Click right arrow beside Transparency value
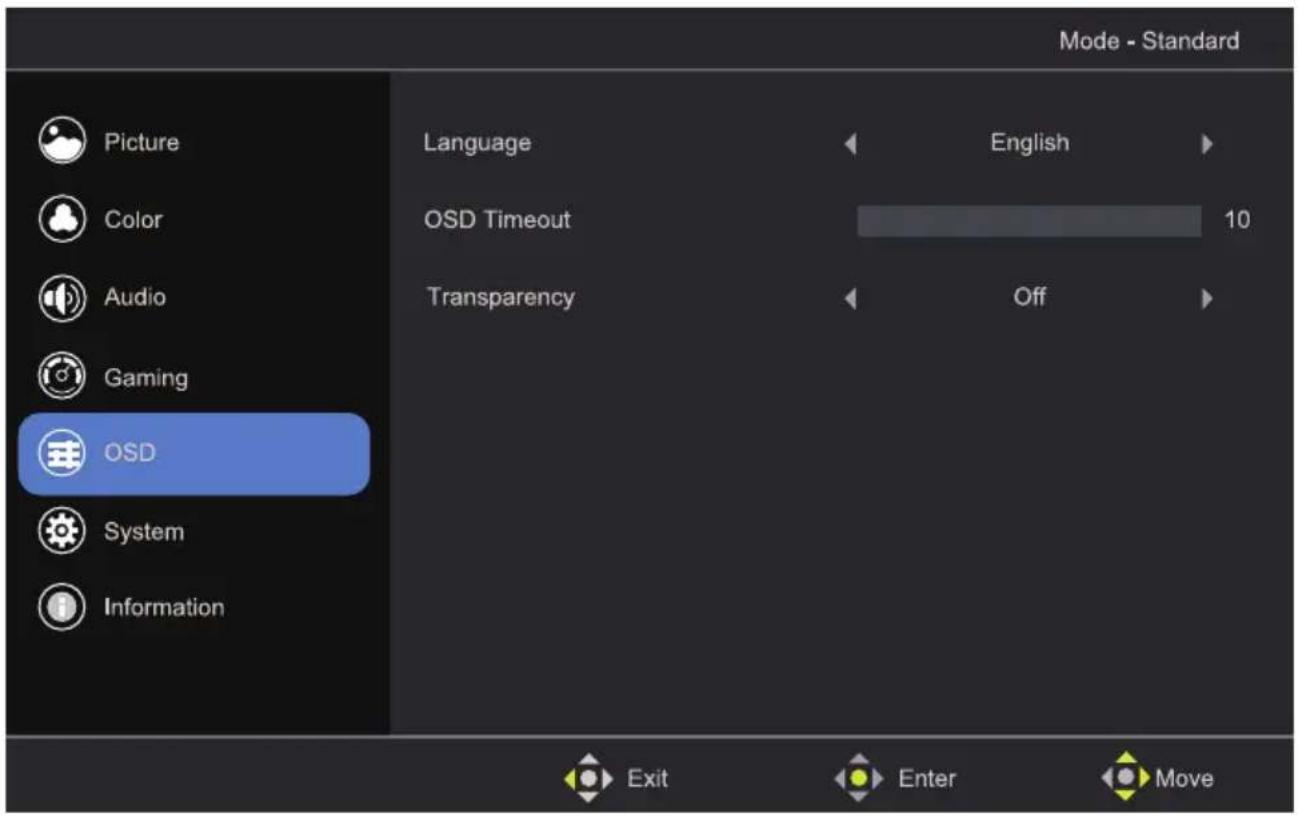The height and width of the screenshot is (815, 1298). tap(1208, 298)
